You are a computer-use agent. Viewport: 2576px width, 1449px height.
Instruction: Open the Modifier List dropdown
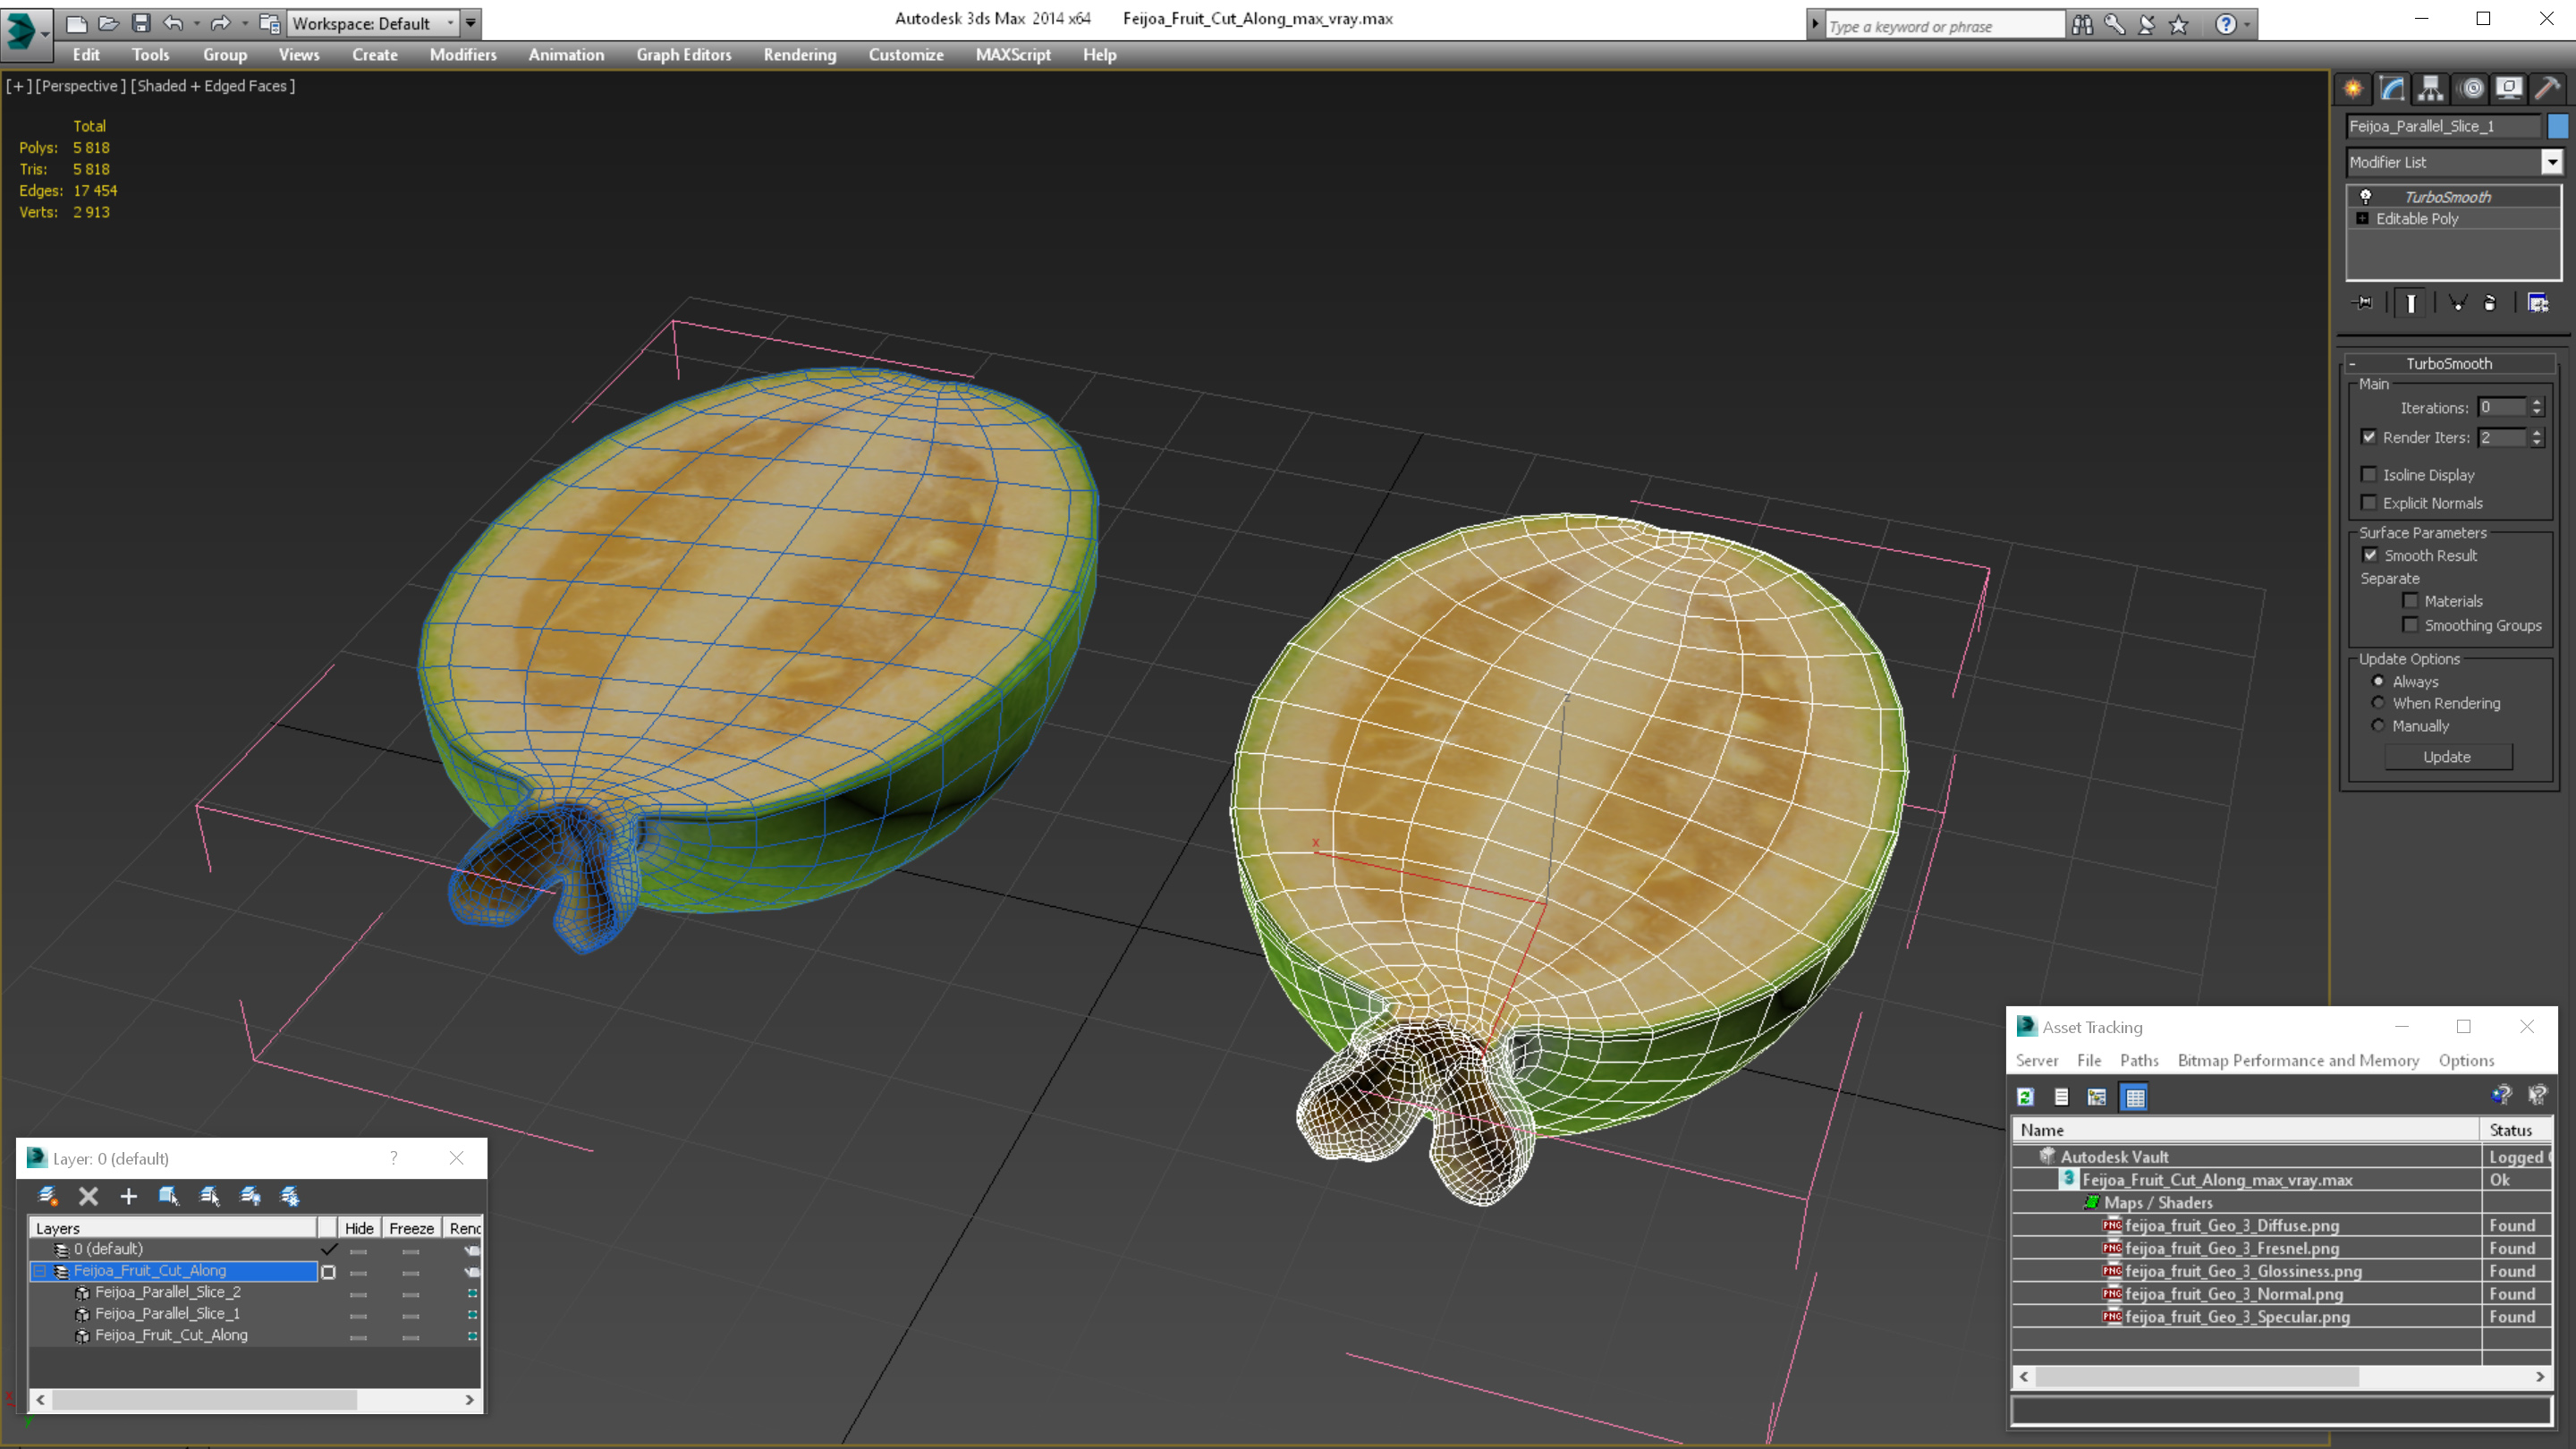click(2551, 162)
